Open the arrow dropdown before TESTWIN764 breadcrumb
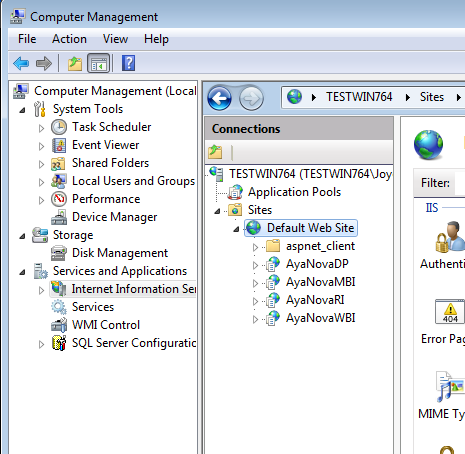The width and height of the screenshot is (465, 454). [x=313, y=97]
